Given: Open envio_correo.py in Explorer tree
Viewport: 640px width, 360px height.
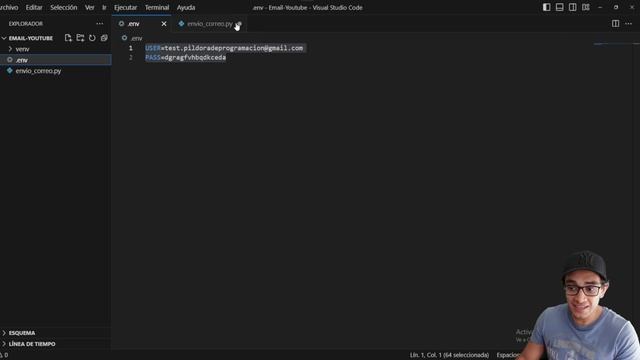Looking at the screenshot, I should coord(56,71).
